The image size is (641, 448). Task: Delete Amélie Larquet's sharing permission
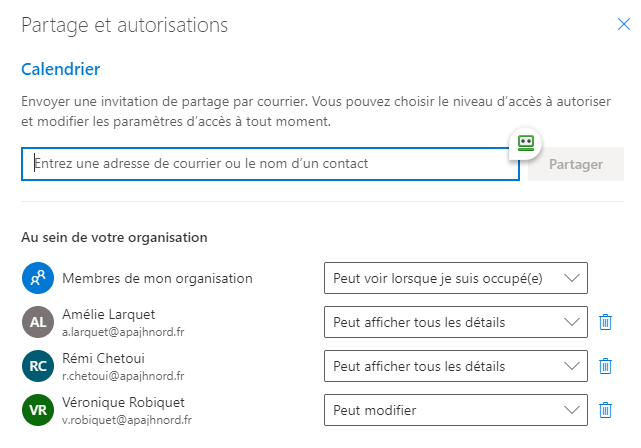[605, 322]
